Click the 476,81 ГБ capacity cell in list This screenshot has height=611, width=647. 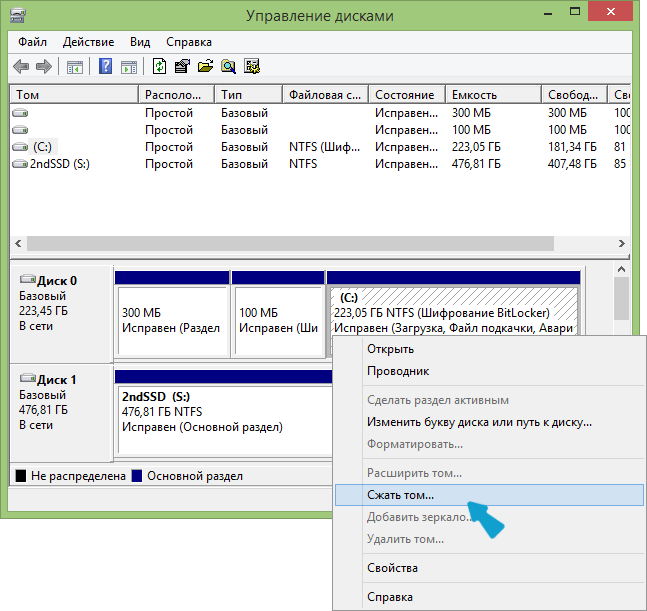(x=476, y=164)
